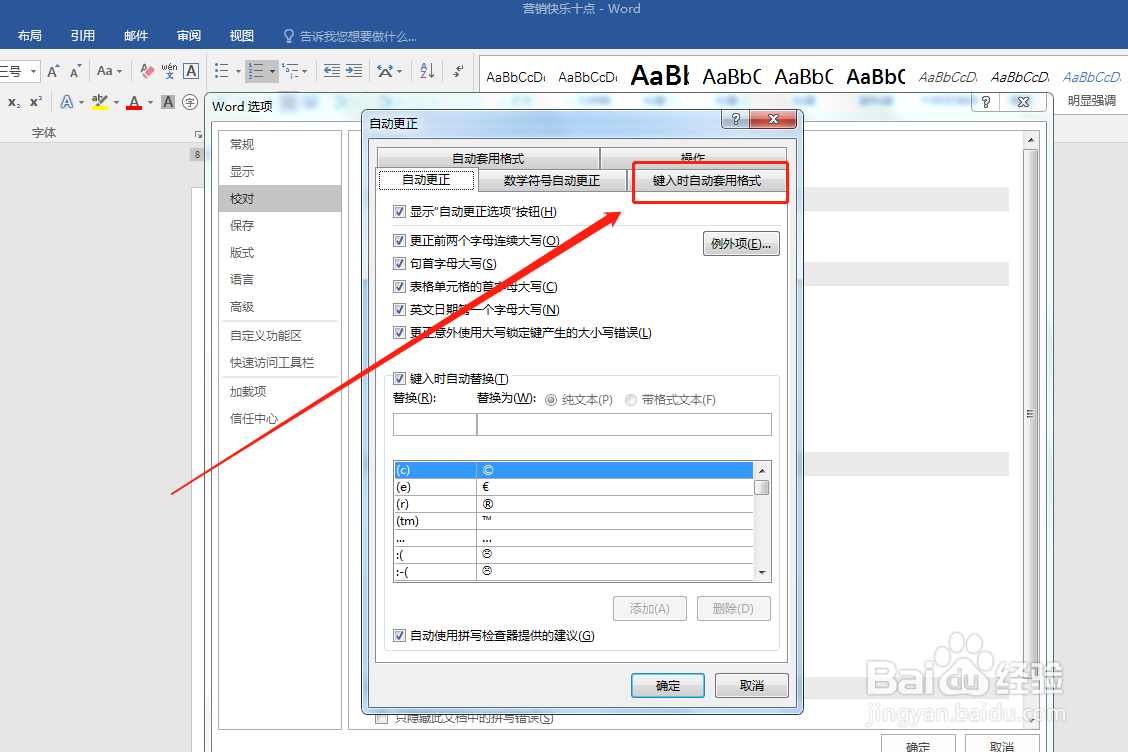Apply yellow text highlight color
Screen dimensions: 1128x752
pos(100,102)
